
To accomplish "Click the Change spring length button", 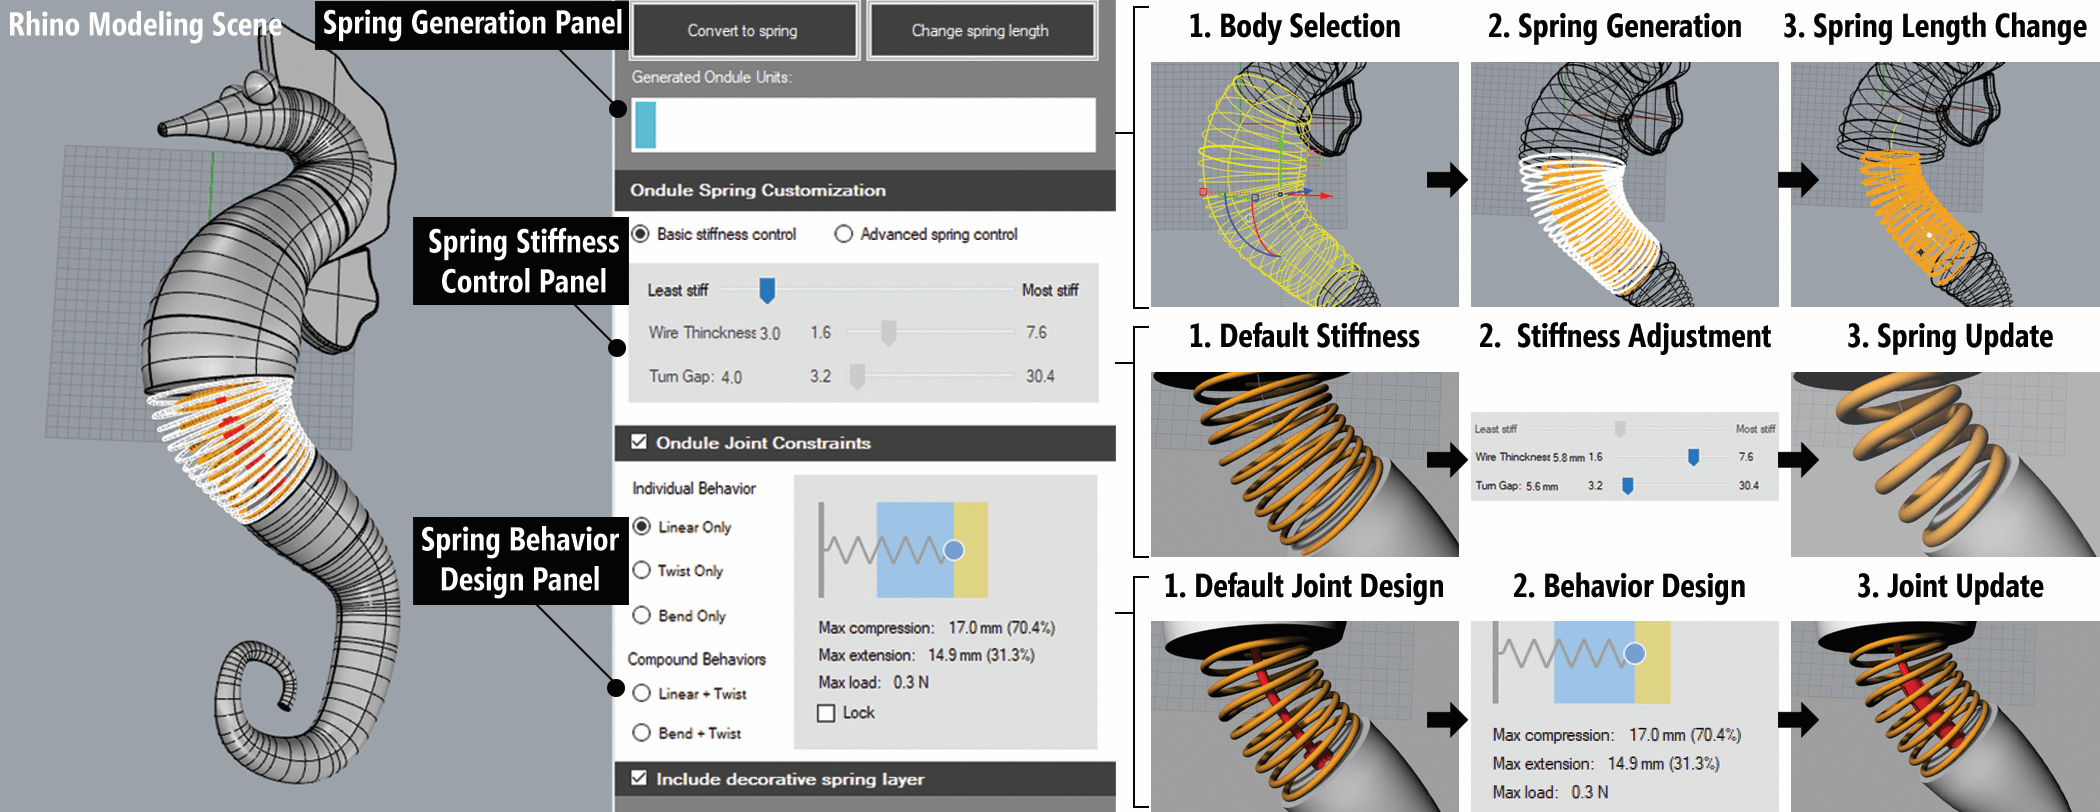I will [981, 30].
